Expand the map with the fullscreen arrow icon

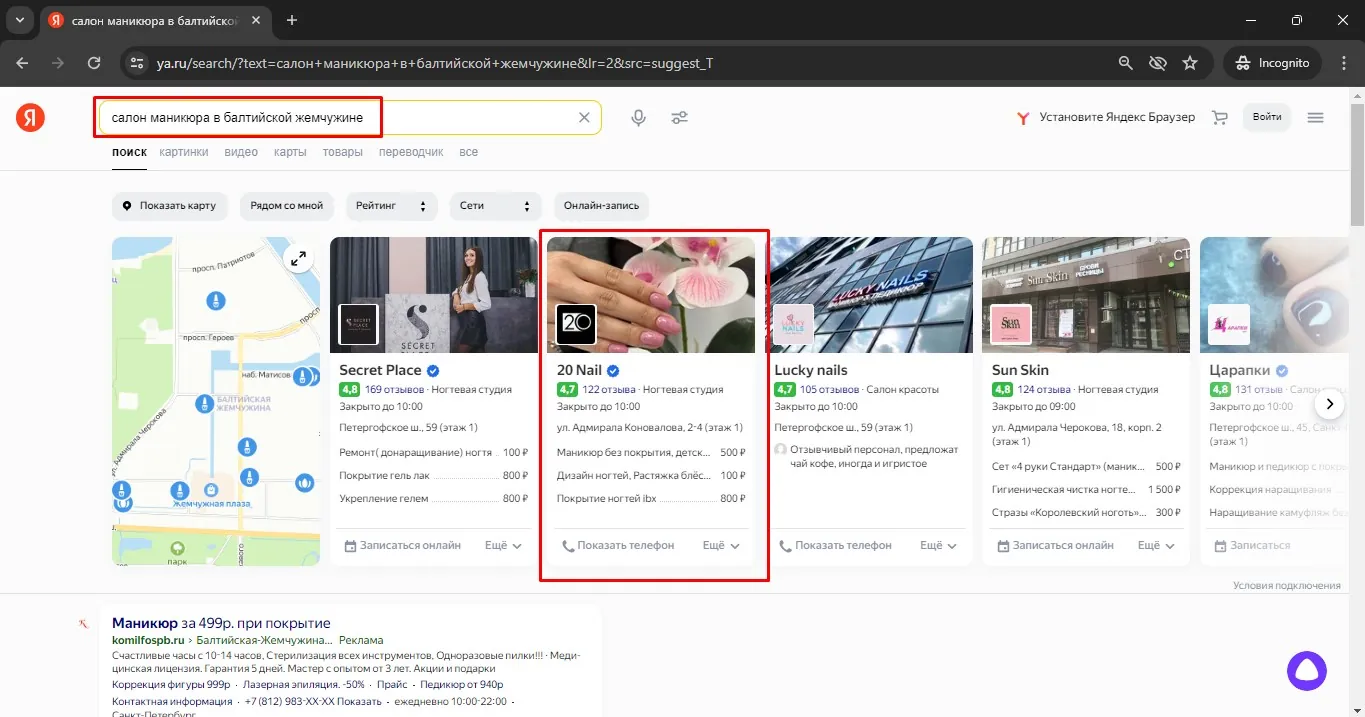point(298,259)
